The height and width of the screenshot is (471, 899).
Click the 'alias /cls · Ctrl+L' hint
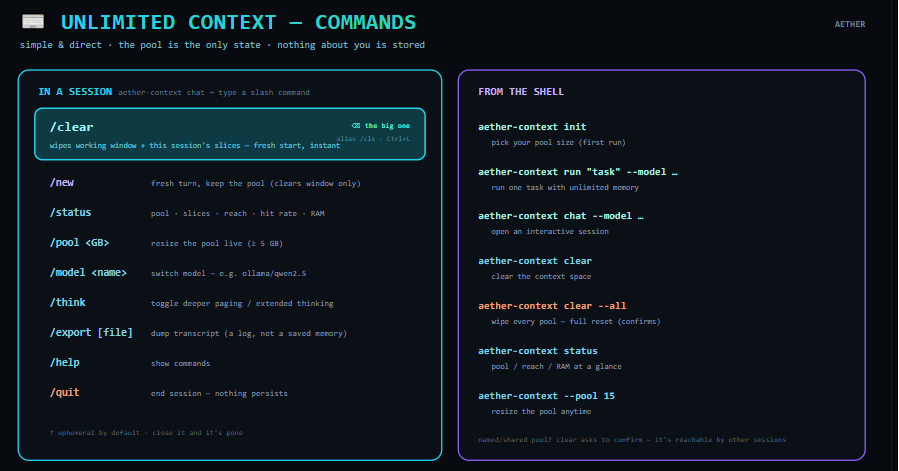(x=373, y=139)
